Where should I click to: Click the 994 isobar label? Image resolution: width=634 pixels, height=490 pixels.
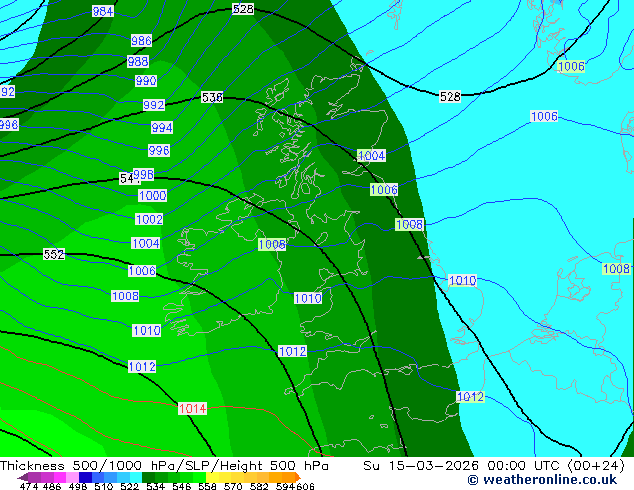(162, 128)
